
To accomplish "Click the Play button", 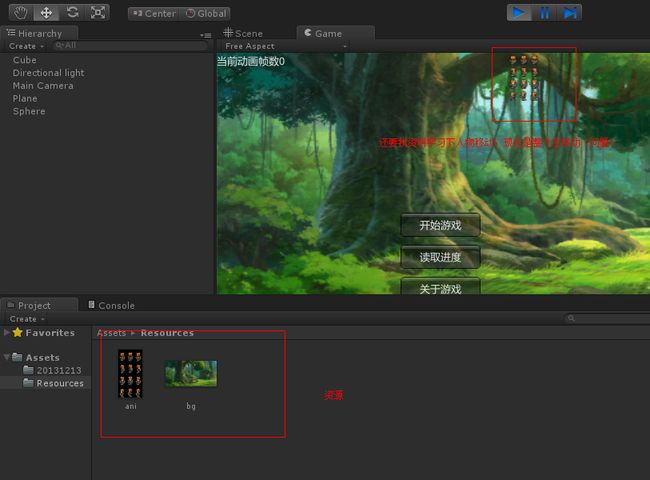I will [519, 13].
